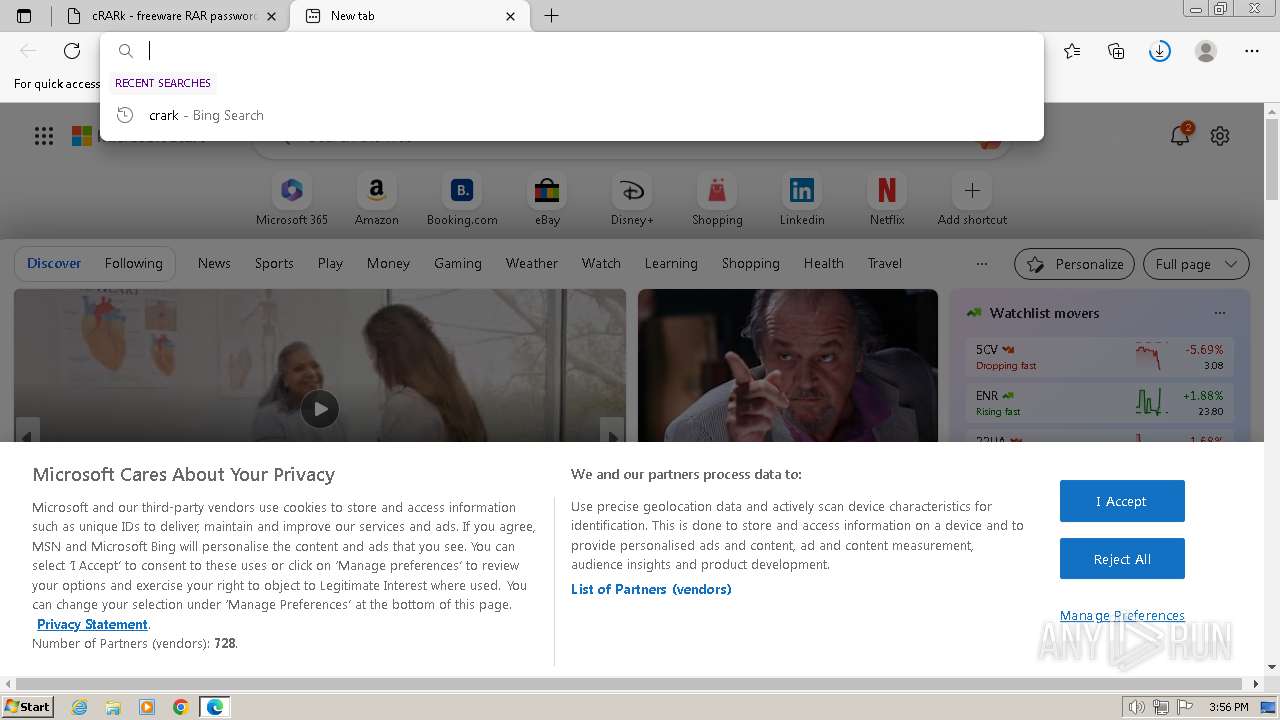Image resolution: width=1280 pixels, height=720 pixels.
Task: Open eBay shortcut
Action: click(547, 201)
